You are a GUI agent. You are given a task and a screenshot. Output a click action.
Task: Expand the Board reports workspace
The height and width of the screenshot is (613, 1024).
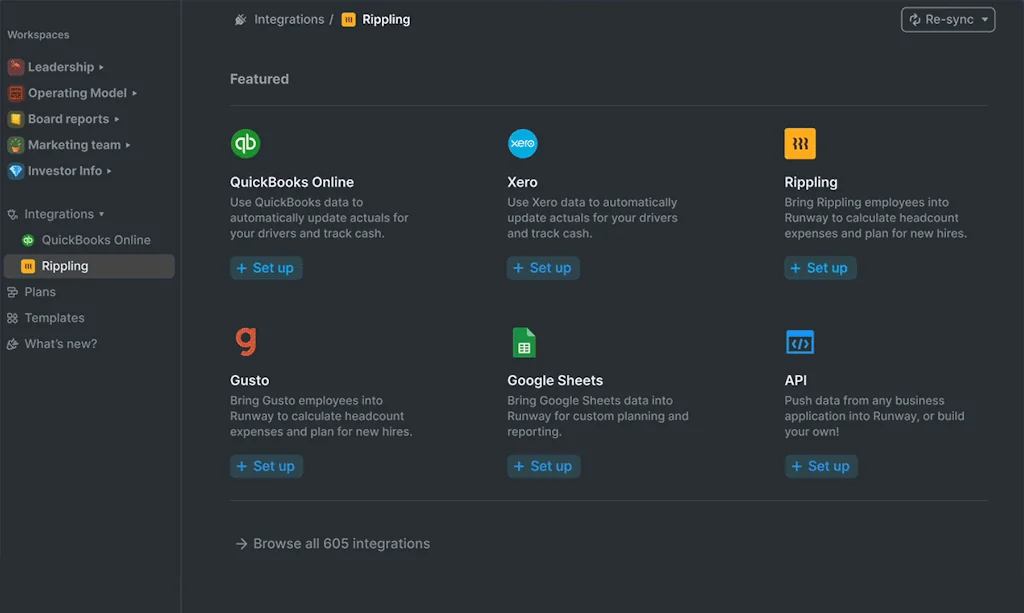tap(116, 119)
